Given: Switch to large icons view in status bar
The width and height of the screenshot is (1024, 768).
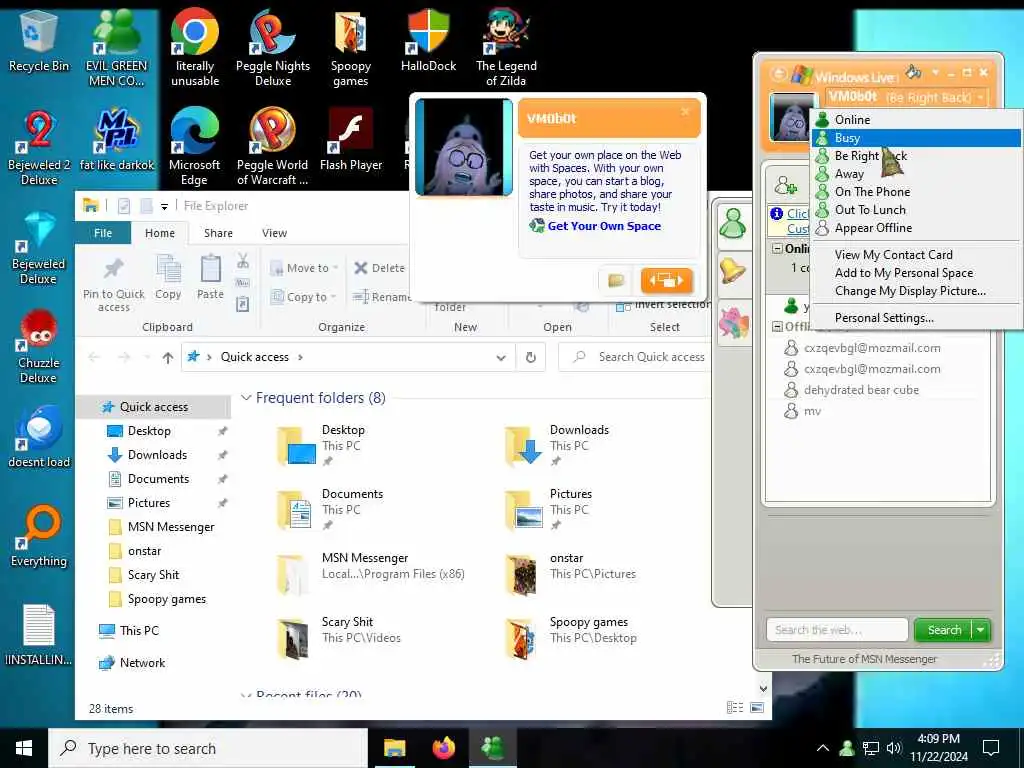Looking at the screenshot, I should 757,707.
